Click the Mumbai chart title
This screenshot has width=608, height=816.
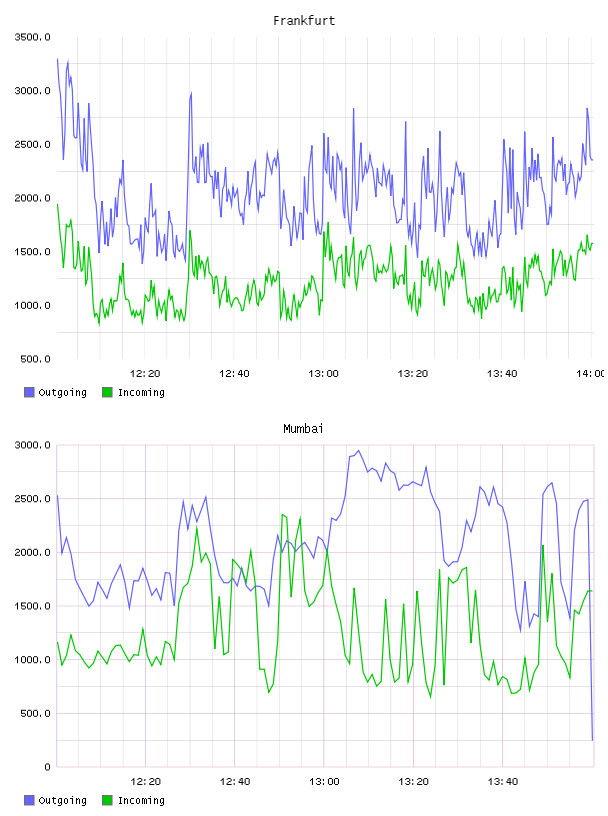click(x=303, y=429)
